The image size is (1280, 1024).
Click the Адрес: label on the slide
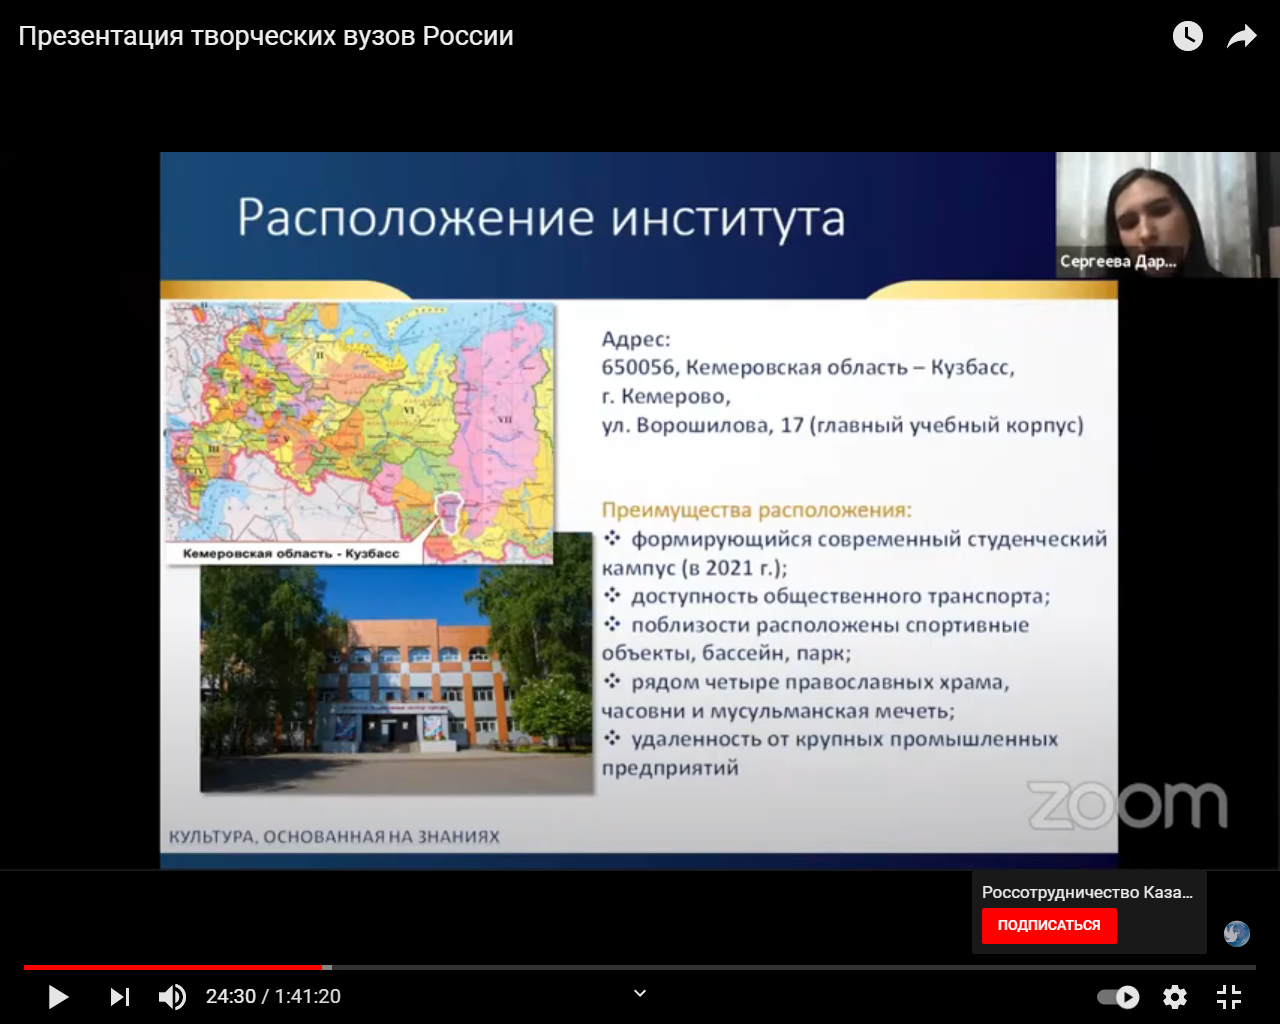click(636, 339)
